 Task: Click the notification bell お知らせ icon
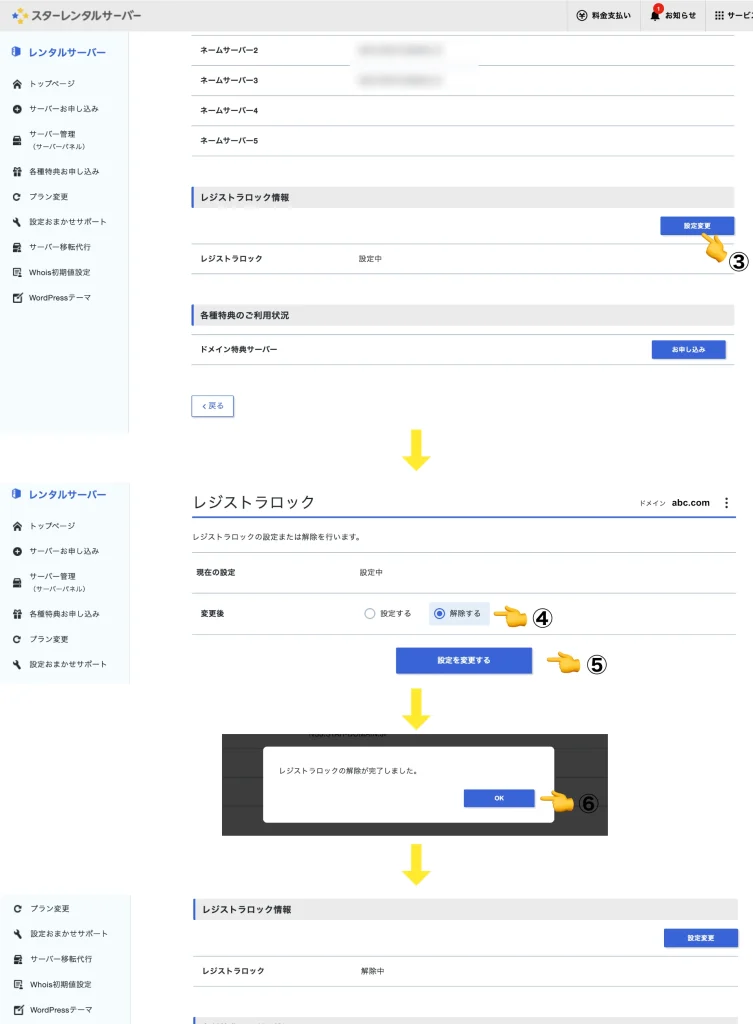click(x=657, y=16)
